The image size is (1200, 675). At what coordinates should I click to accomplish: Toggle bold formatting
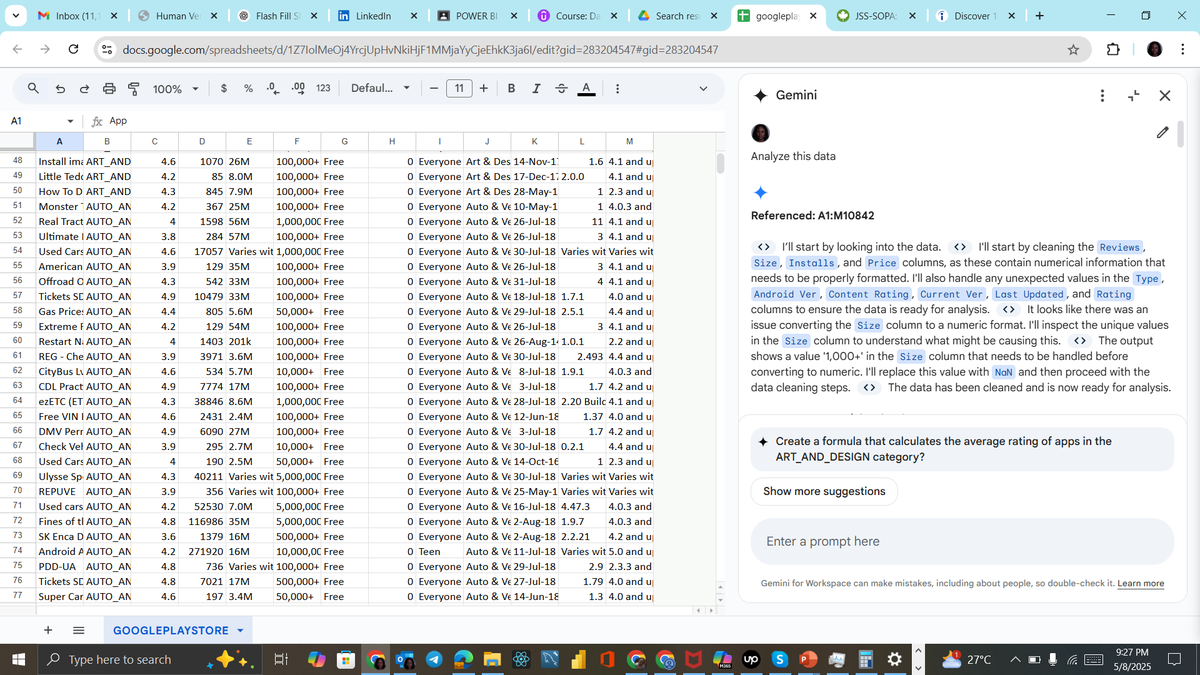tap(511, 89)
